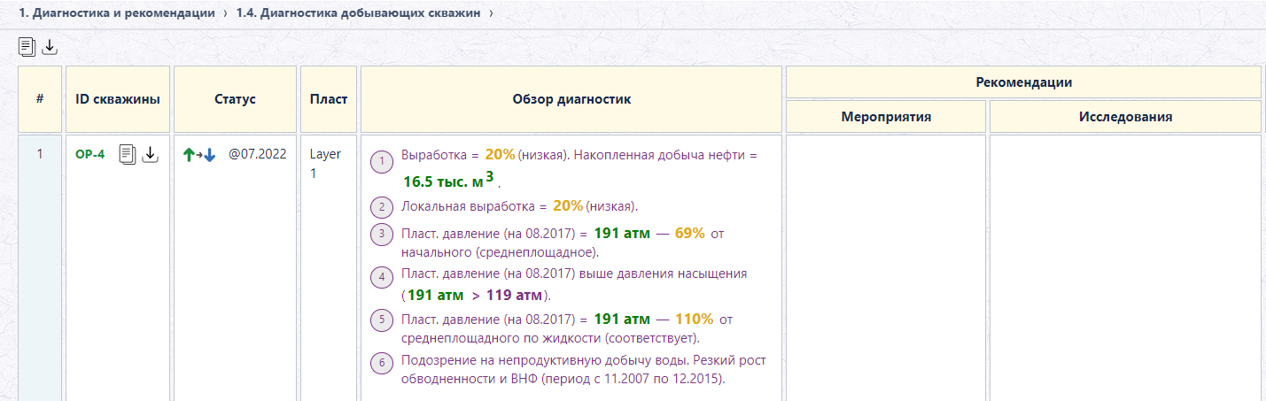Open the '1.4. Диагностика добывающих скважин' breadcrumb
The image size is (1266, 401).
coord(359,13)
